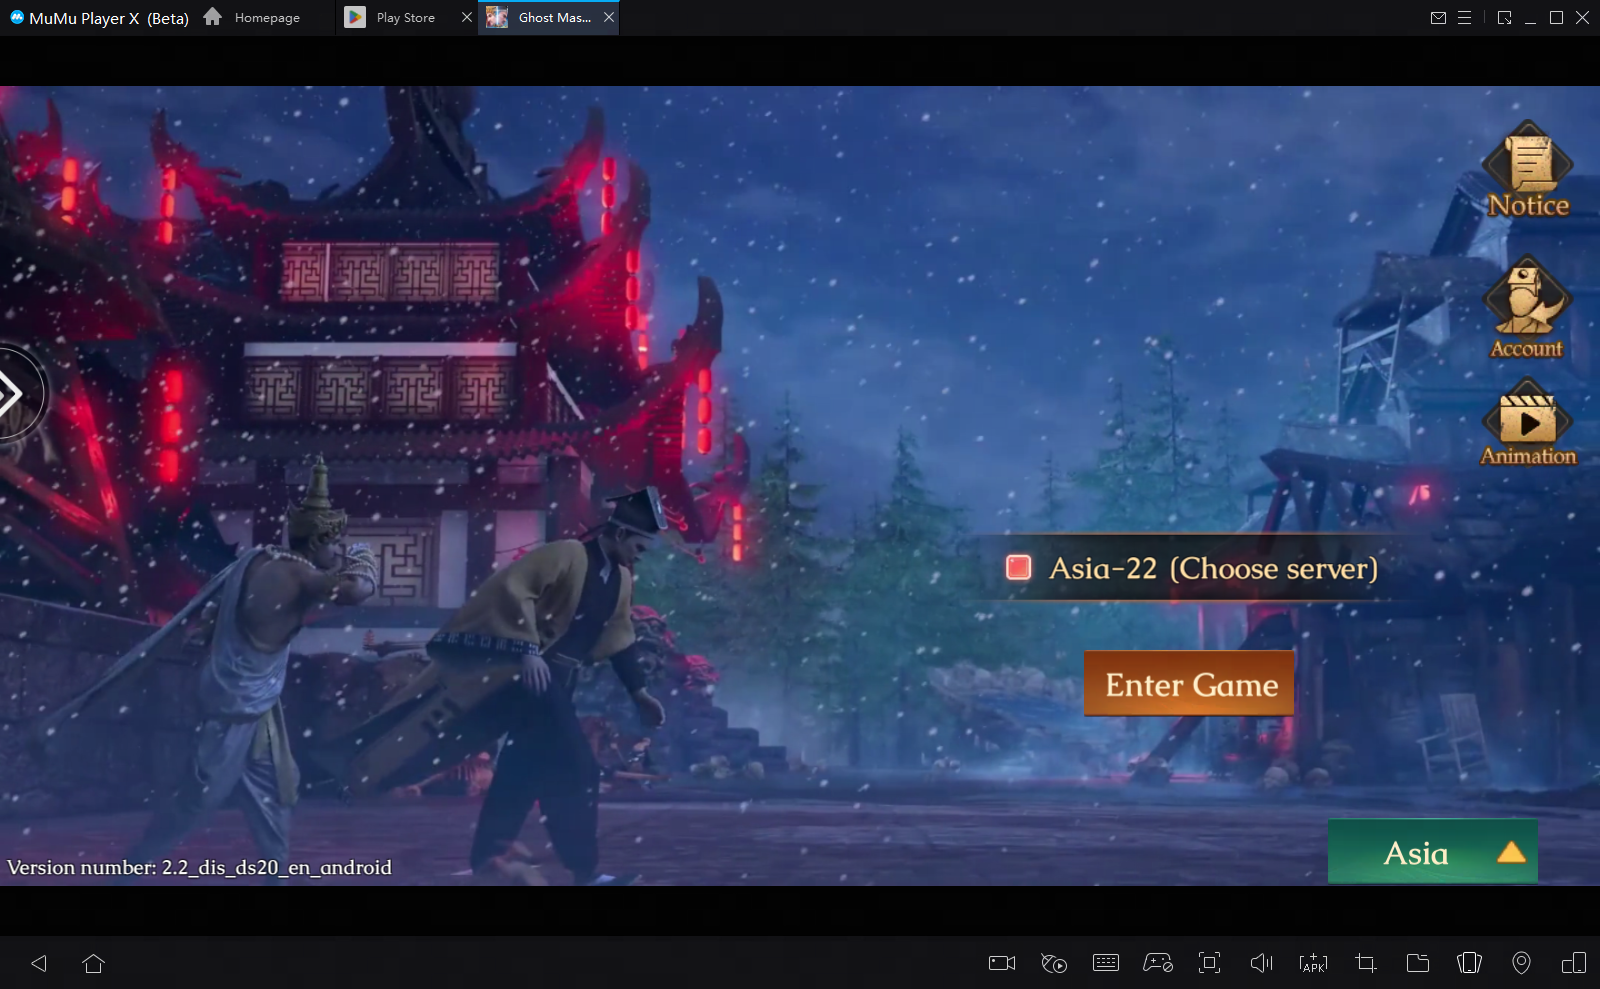1600x989 pixels.
Task: Expand the collapsed left side panel
Action: click(x=12, y=393)
